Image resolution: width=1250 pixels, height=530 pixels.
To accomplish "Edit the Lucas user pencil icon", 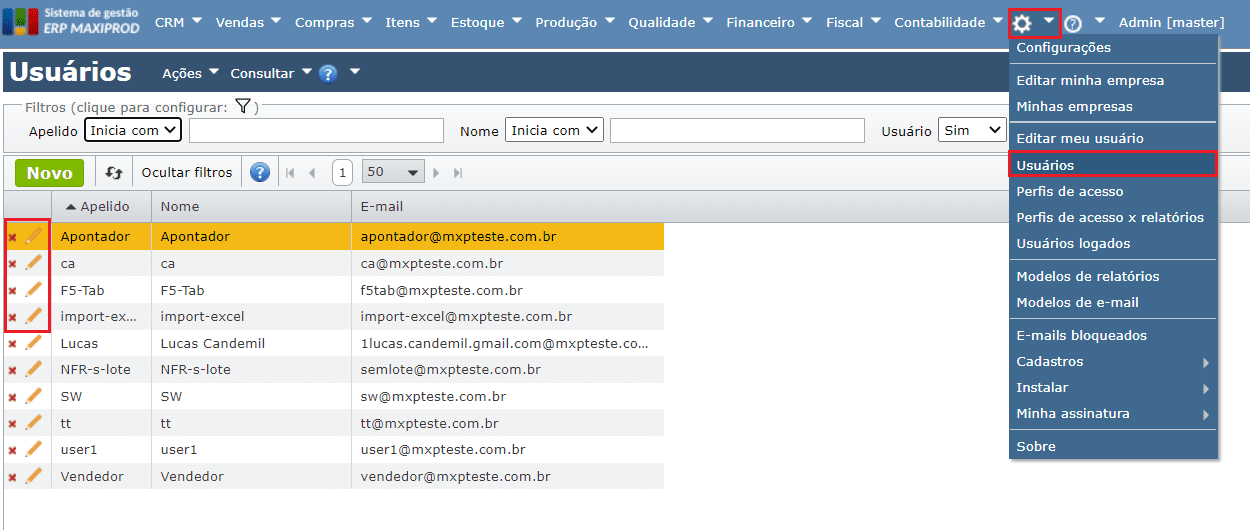I will (33, 343).
